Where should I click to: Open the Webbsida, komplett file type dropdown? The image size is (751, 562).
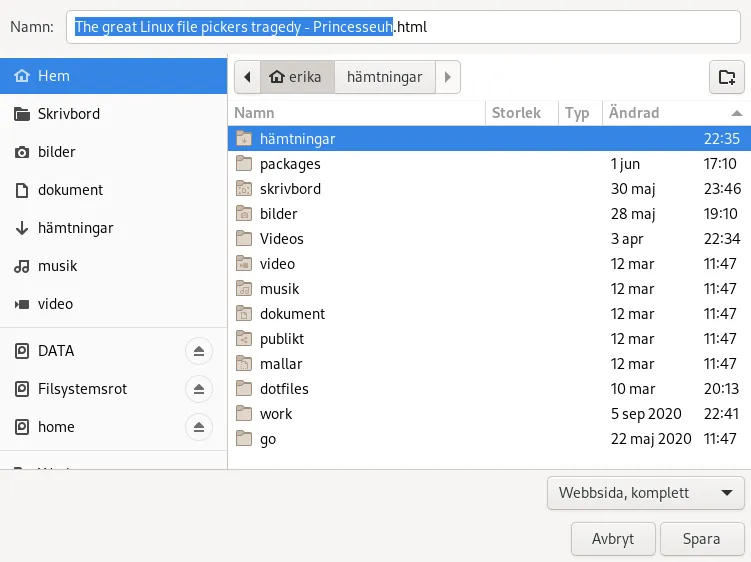(x=645, y=493)
